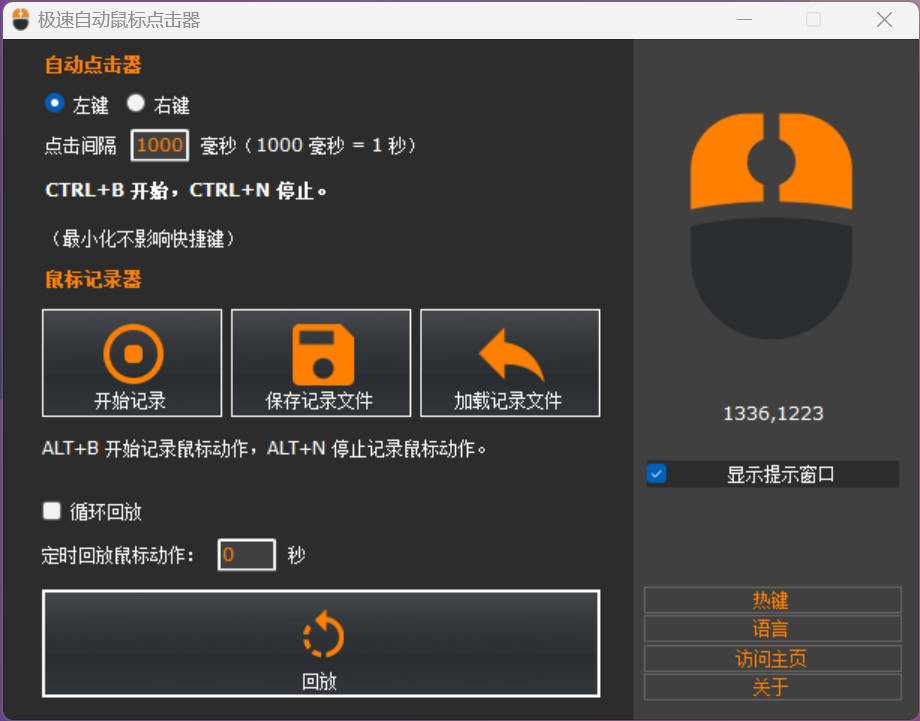Select the 左键 left button radio
The image size is (920, 721).
[x=55, y=103]
